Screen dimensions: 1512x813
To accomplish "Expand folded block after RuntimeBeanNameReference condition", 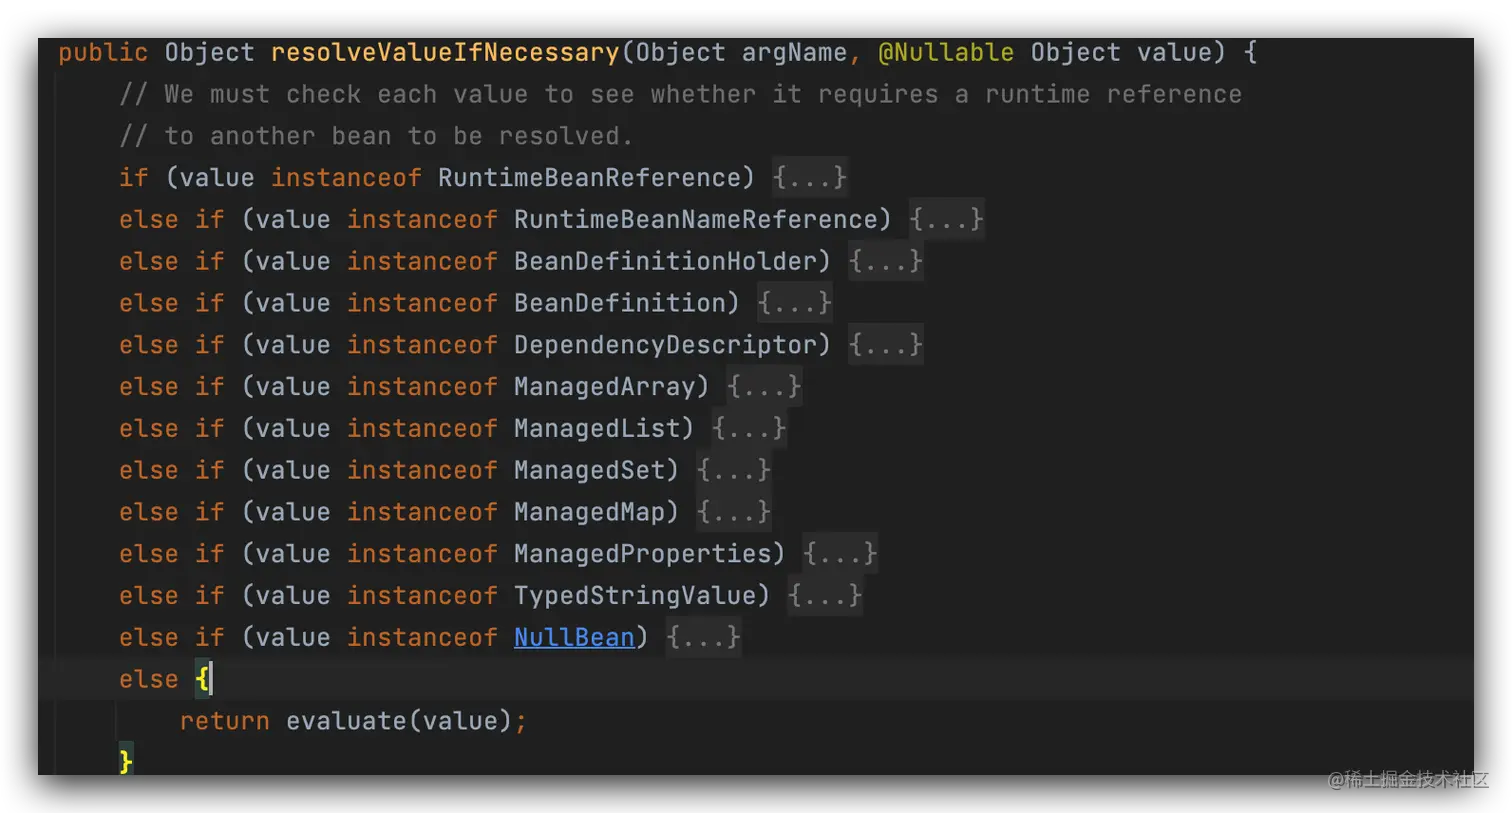I will point(946,220).
